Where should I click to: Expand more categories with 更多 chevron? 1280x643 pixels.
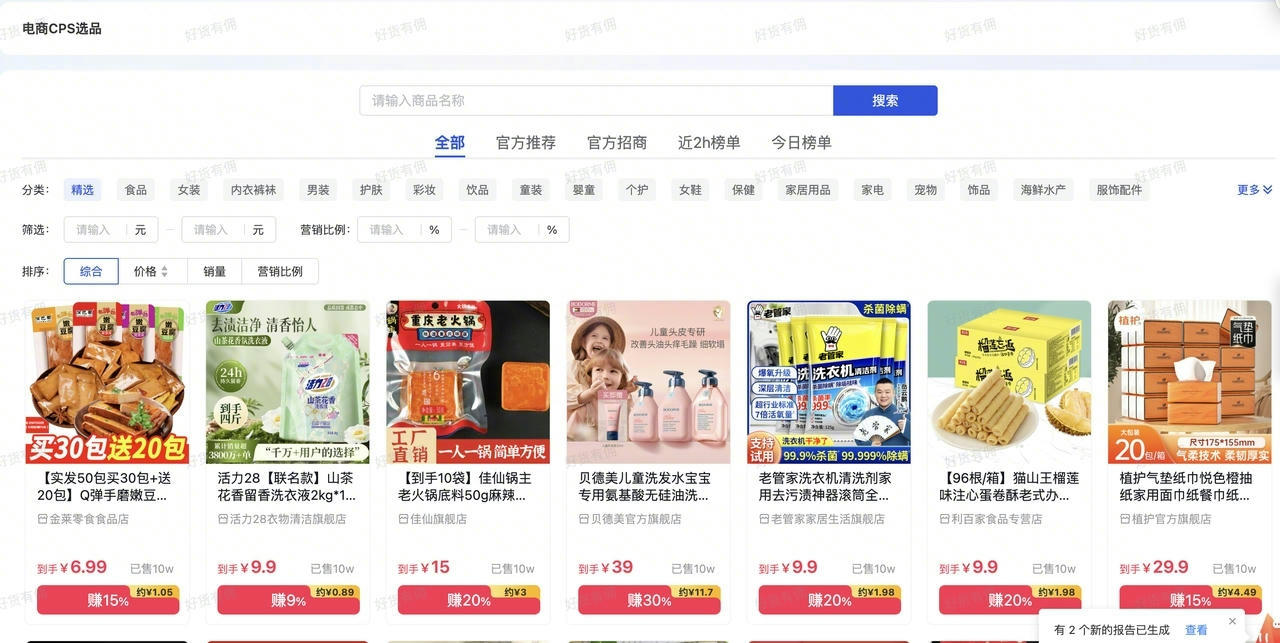pos(1254,190)
